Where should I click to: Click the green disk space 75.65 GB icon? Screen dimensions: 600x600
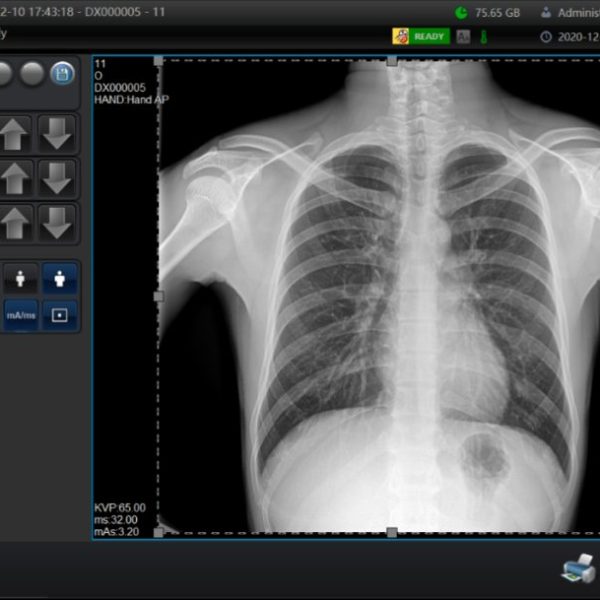(460, 13)
